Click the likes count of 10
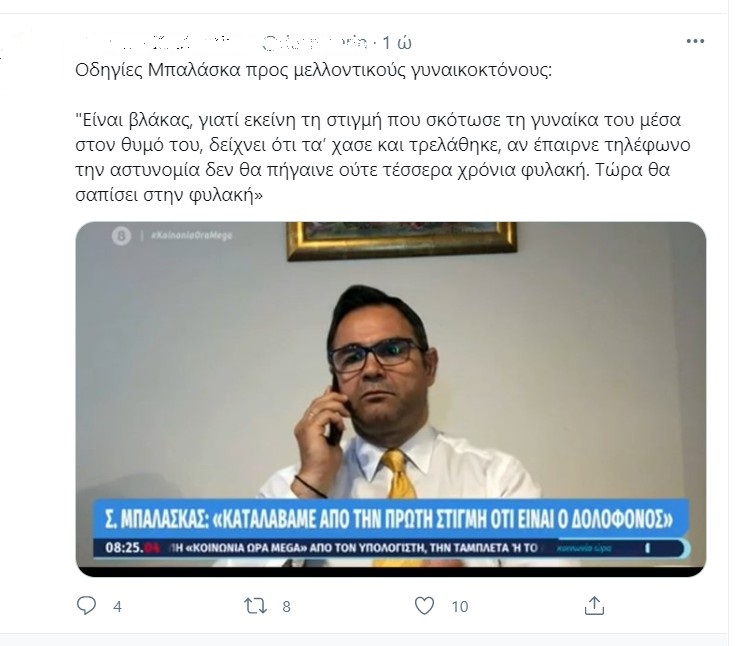This screenshot has width=756, height=646. (x=460, y=606)
